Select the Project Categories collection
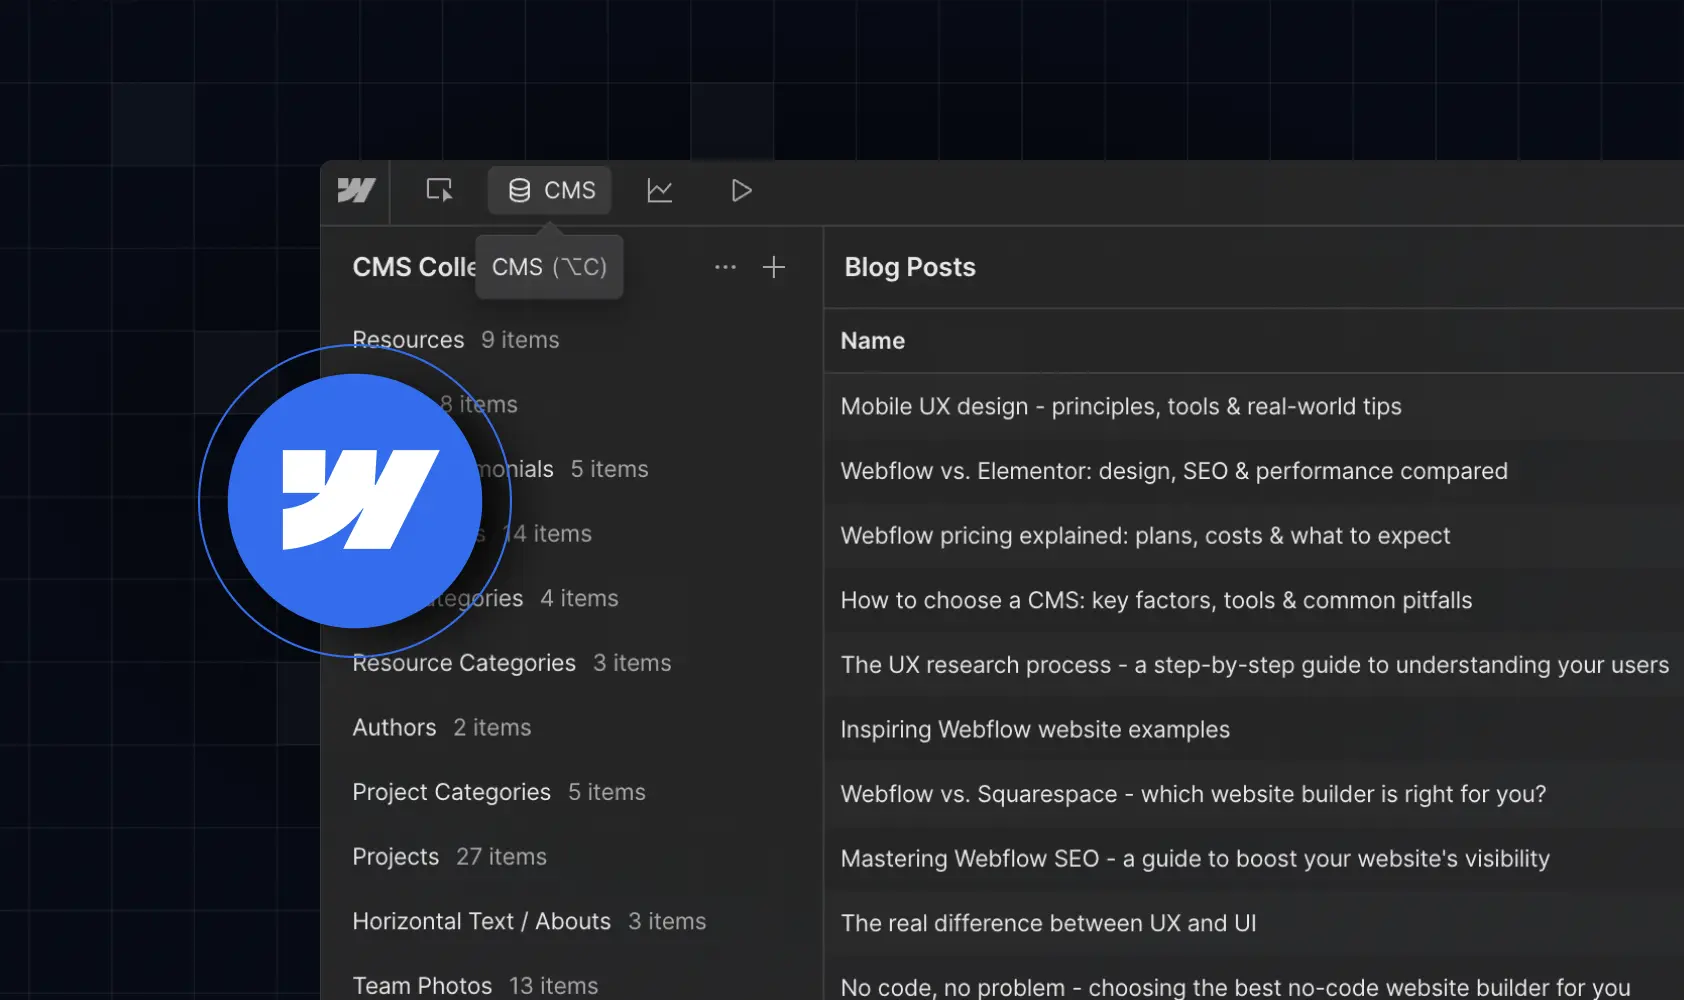 [x=572, y=792]
